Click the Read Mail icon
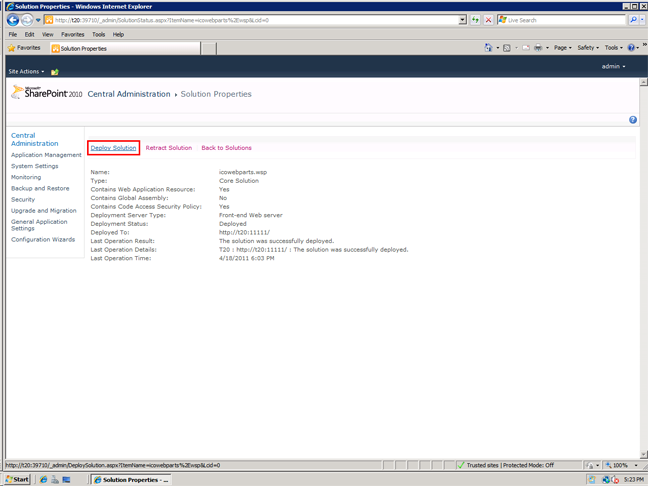 [x=526, y=48]
